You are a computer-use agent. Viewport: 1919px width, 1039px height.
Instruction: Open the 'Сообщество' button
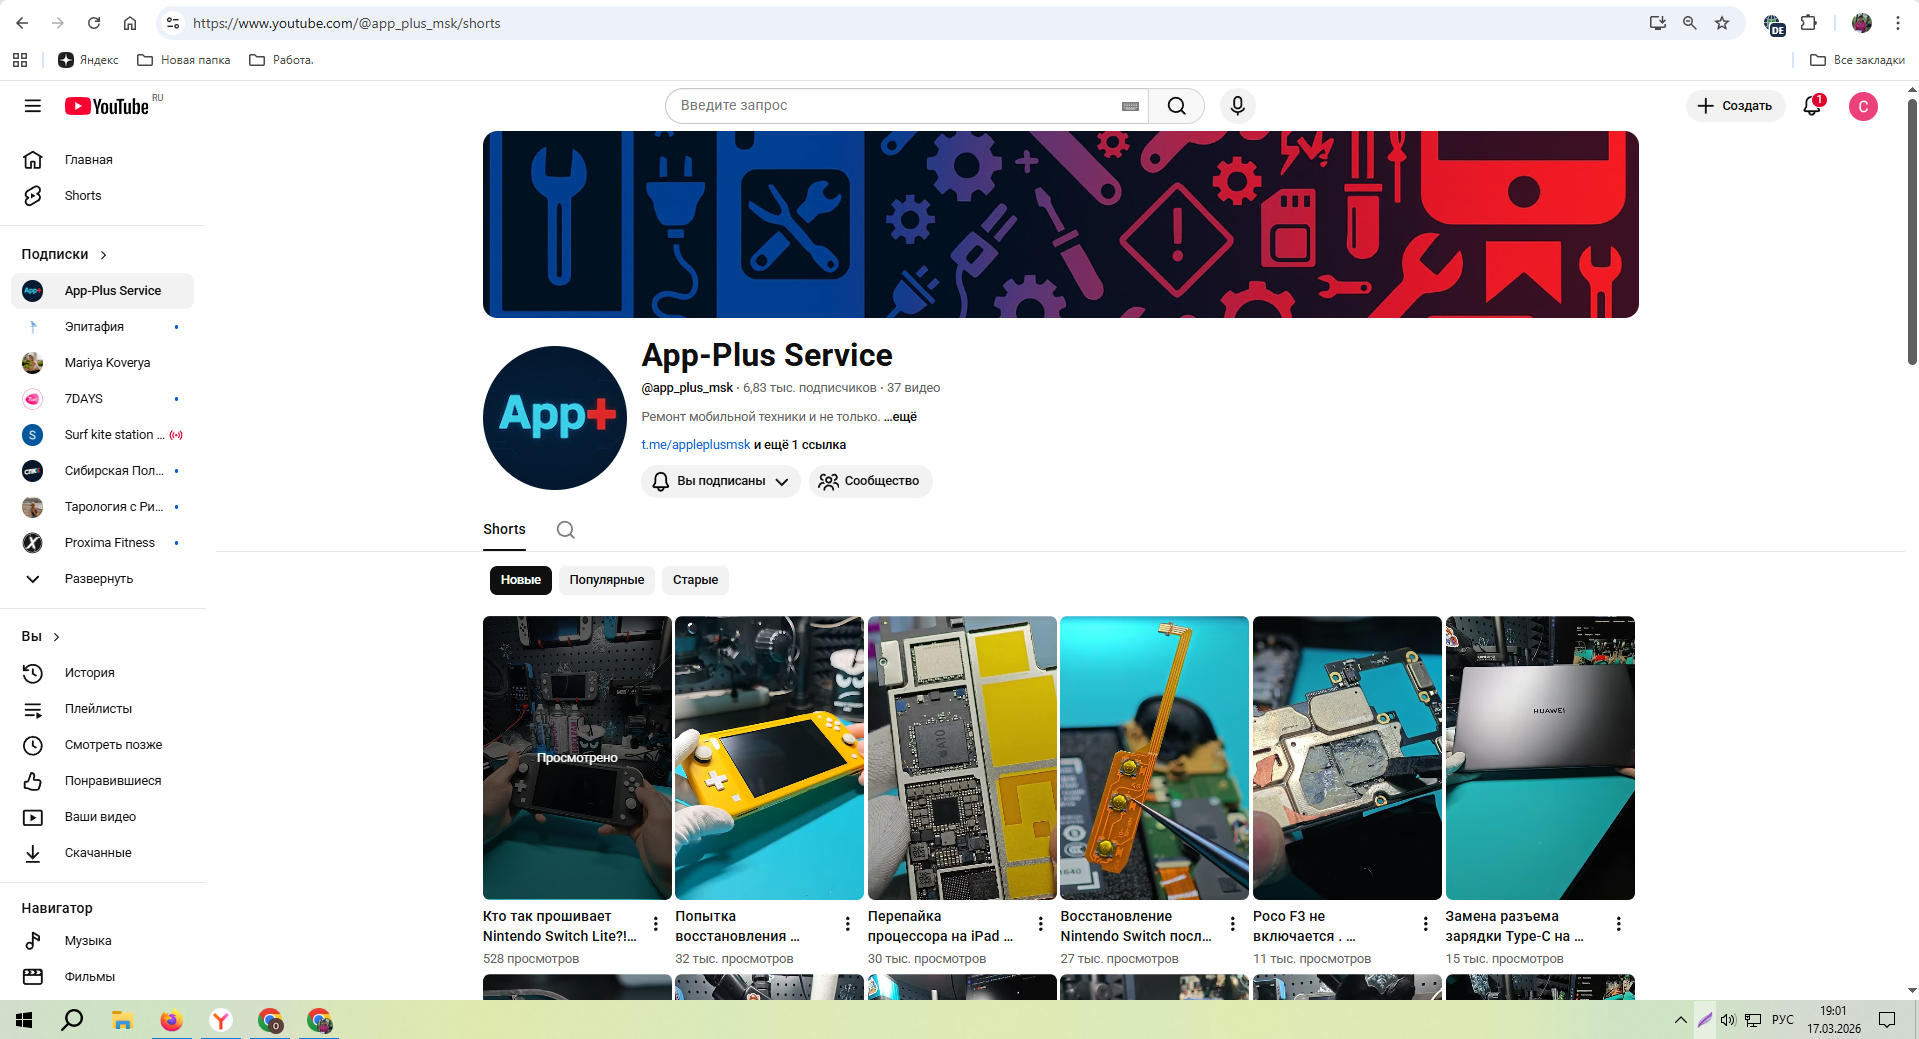(870, 481)
